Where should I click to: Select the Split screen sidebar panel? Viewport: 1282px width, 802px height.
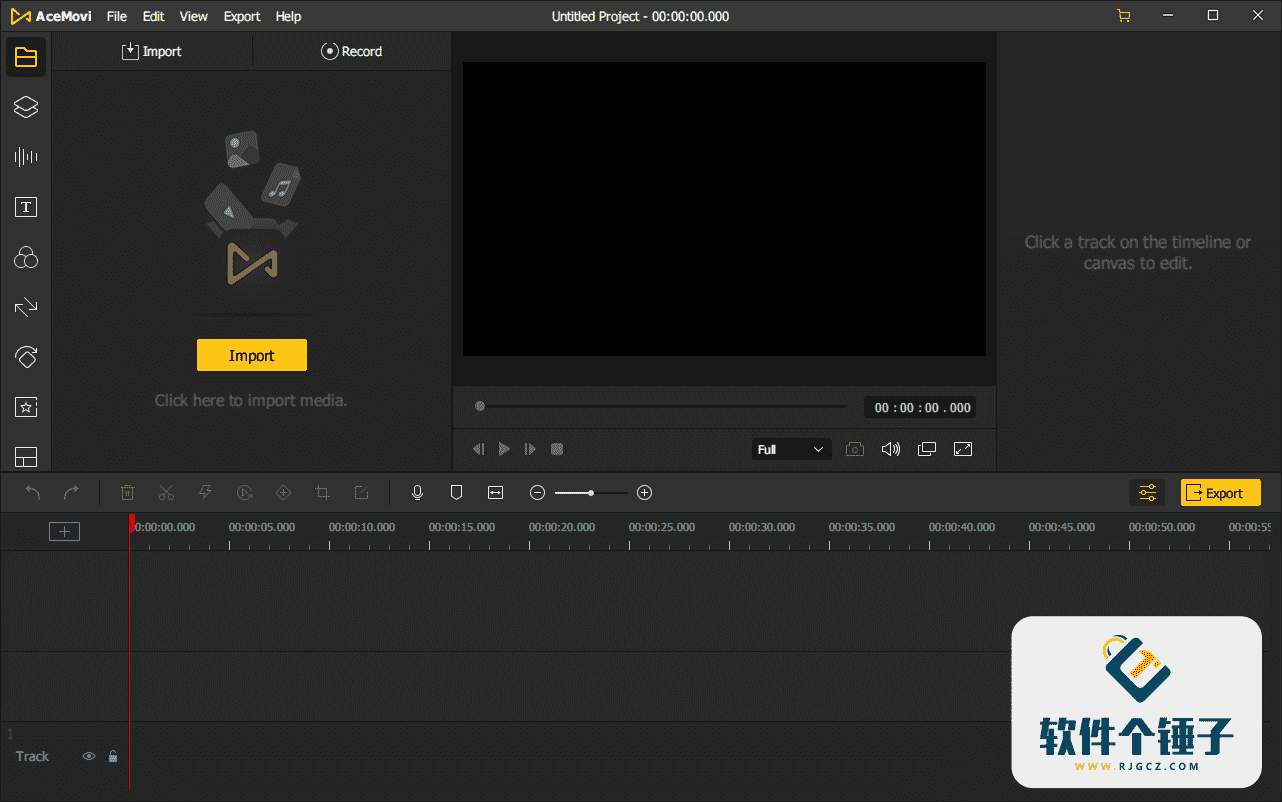(x=26, y=457)
